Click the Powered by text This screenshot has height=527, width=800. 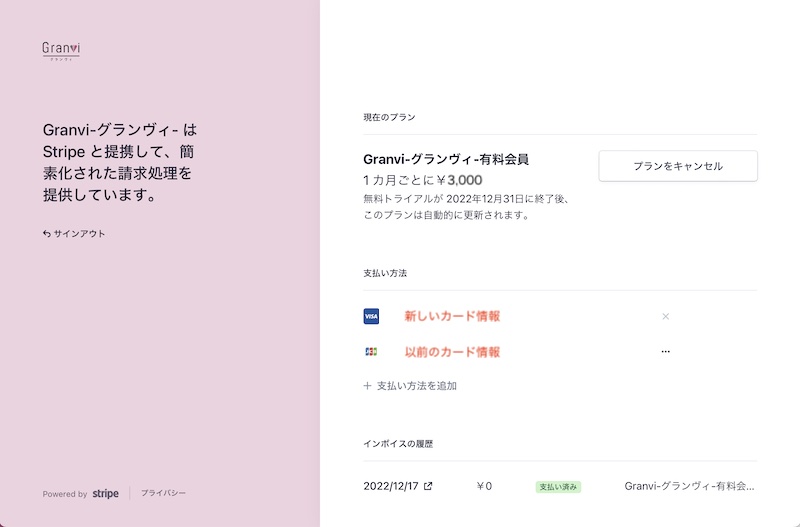pos(65,494)
